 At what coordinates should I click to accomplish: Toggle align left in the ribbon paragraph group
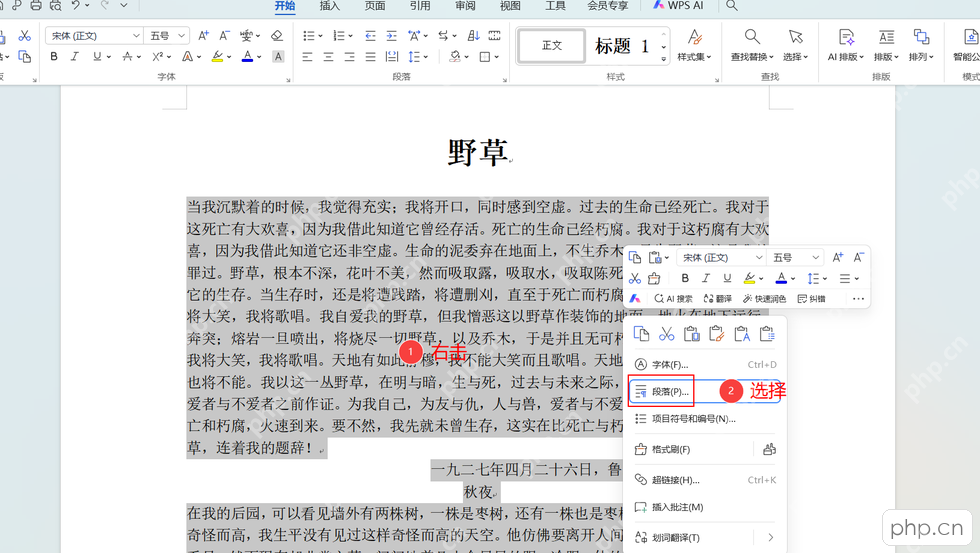[x=307, y=57]
